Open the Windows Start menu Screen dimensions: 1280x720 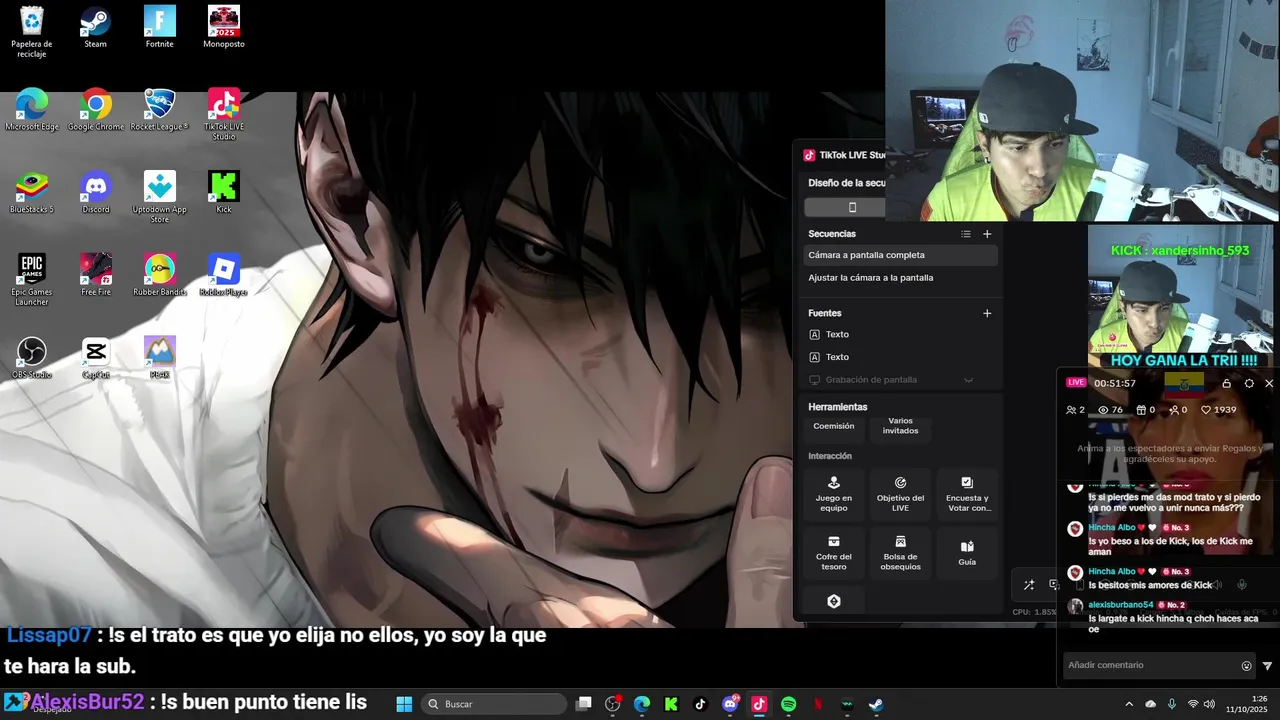[404, 704]
